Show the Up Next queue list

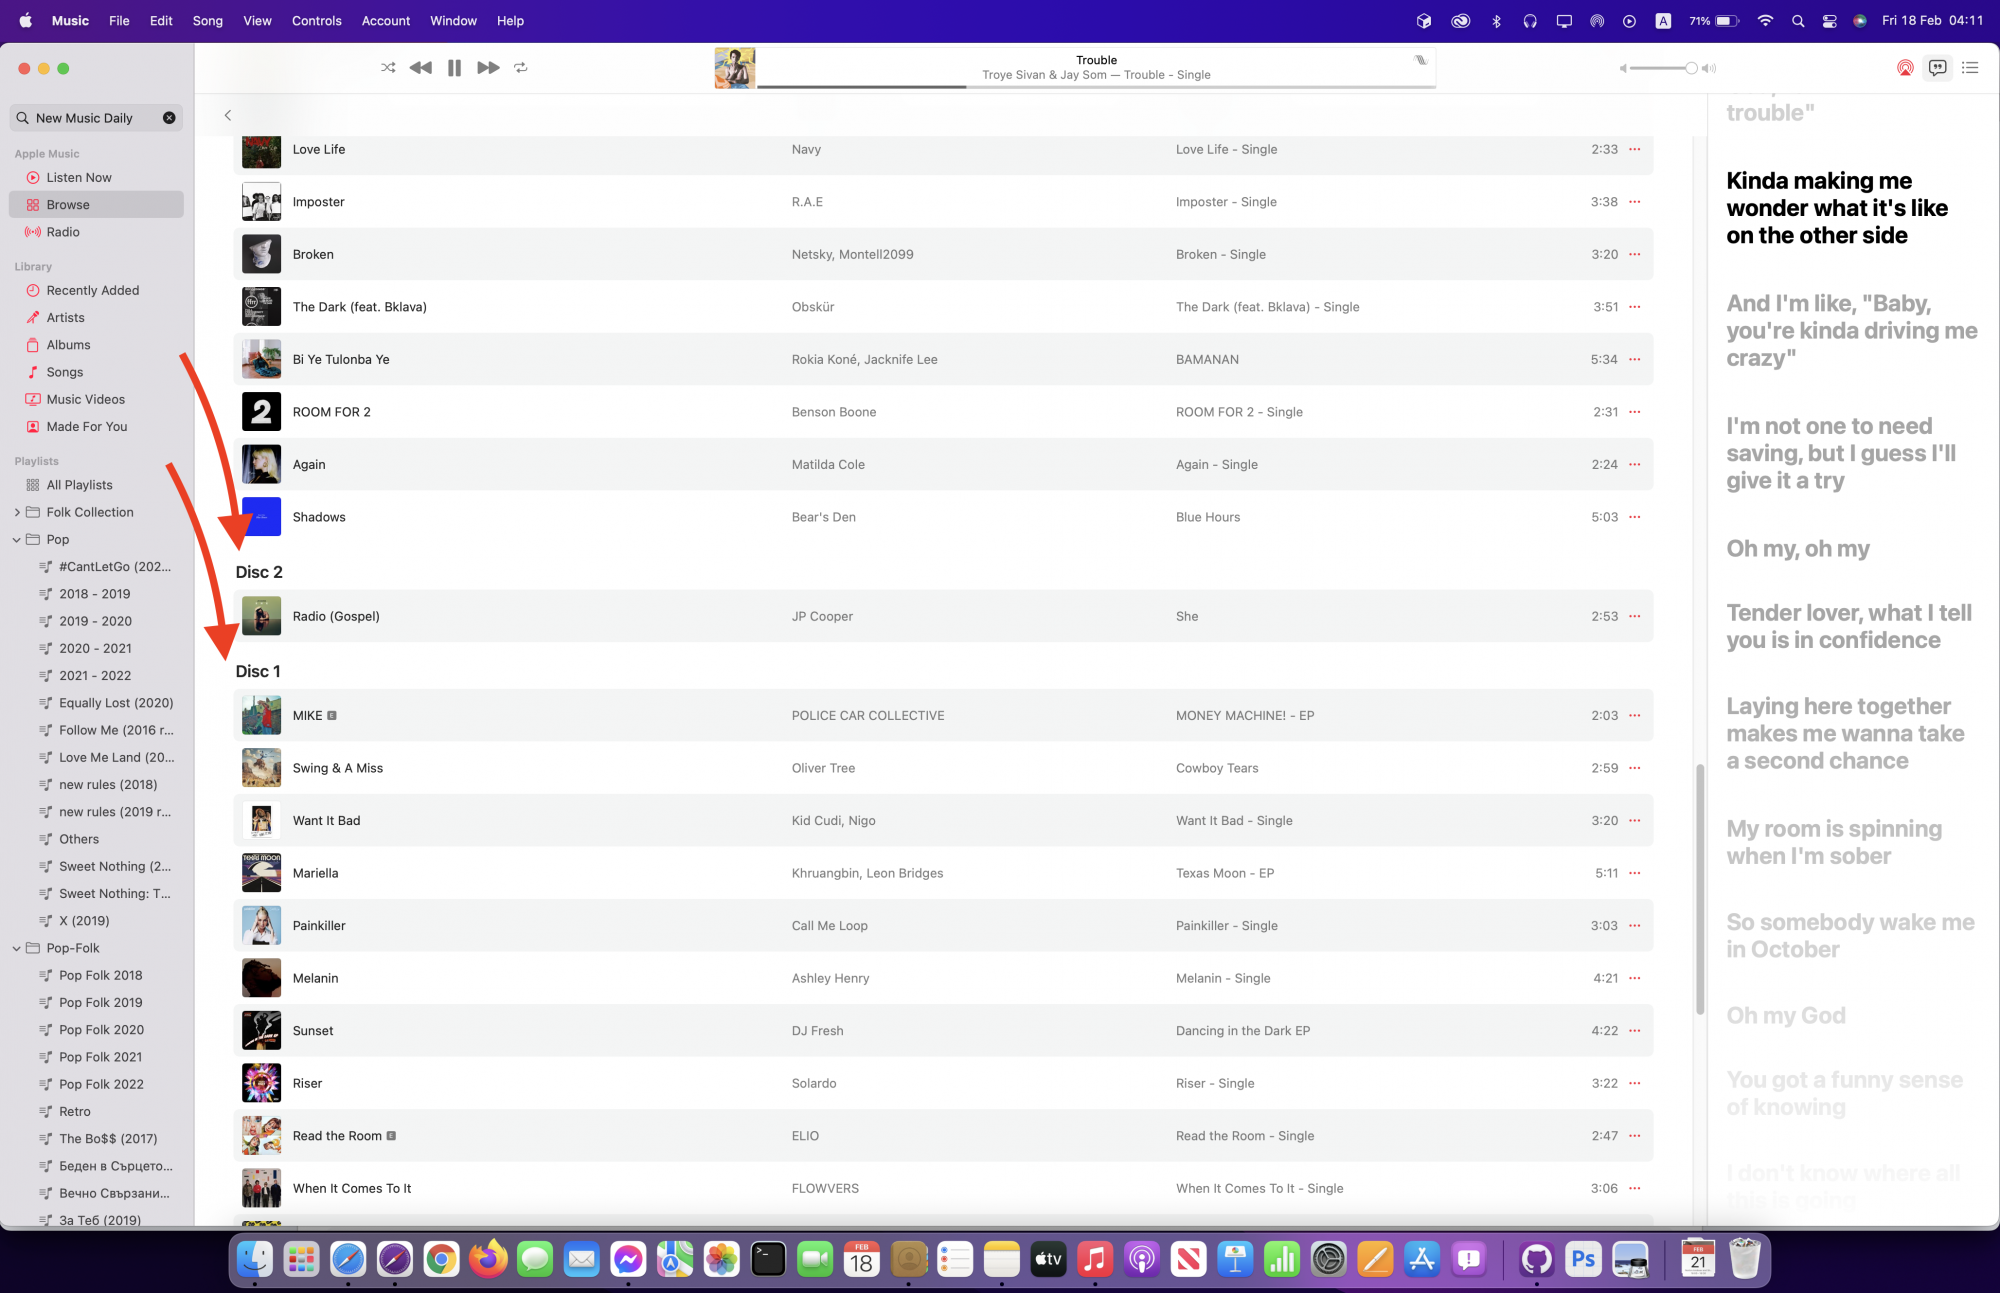pyautogui.click(x=1970, y=68)
